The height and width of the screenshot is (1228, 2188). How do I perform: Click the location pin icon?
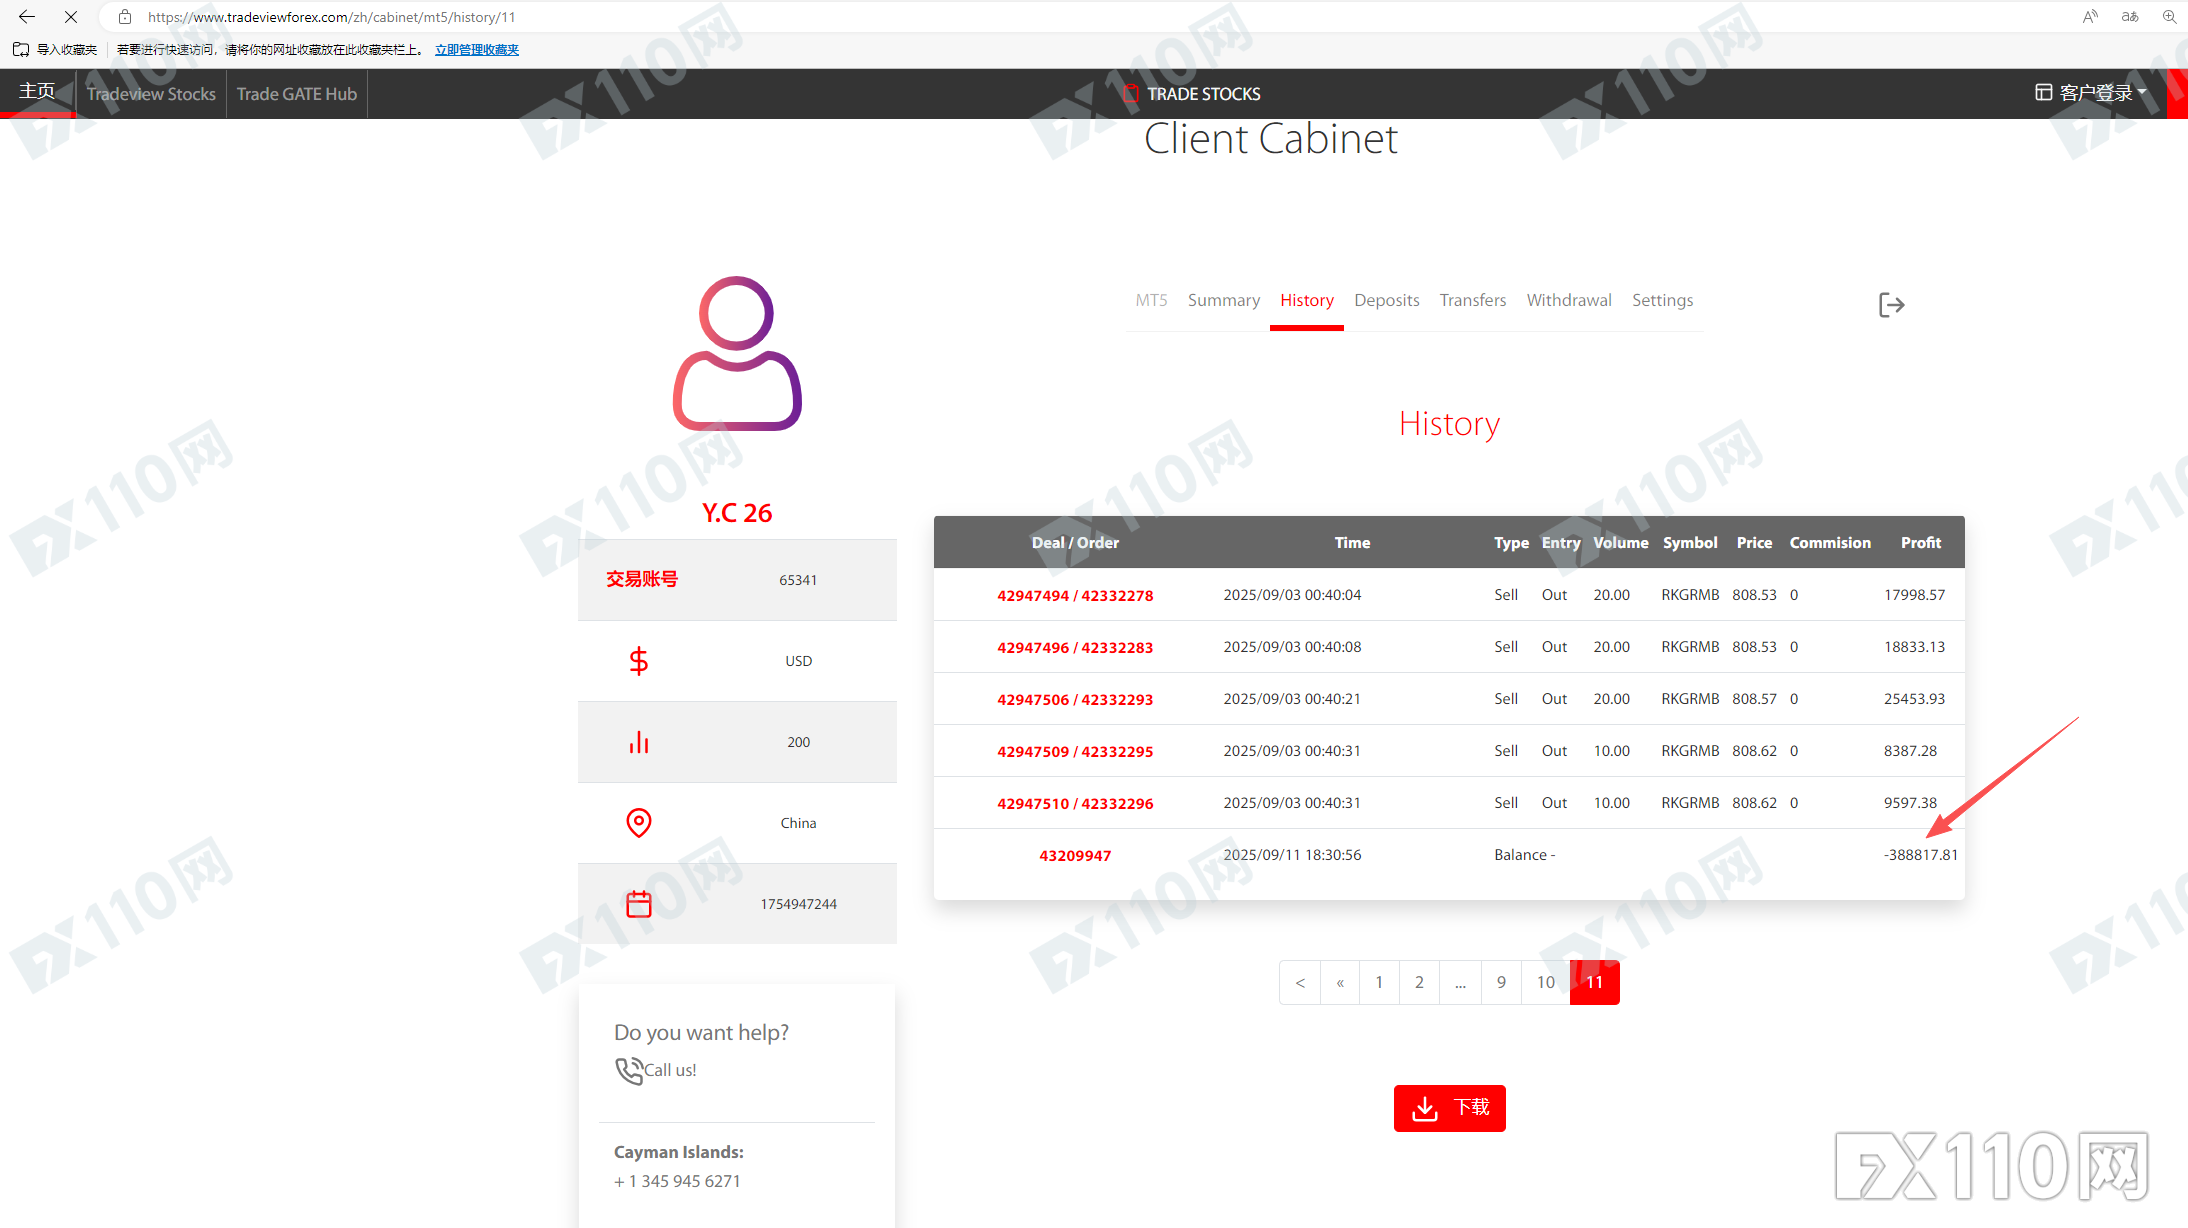click(x=638, y=822)
